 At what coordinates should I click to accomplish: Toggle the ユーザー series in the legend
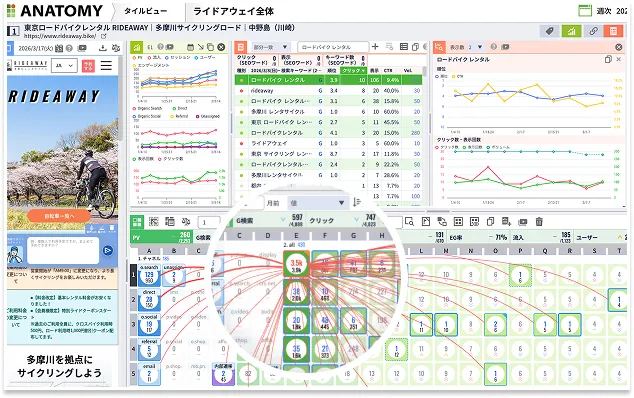[x=205, y=57]
